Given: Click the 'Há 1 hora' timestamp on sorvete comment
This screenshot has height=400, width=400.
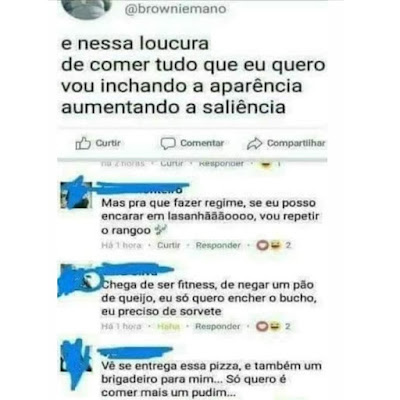Looking at the screenshot, I should point(121,326).
